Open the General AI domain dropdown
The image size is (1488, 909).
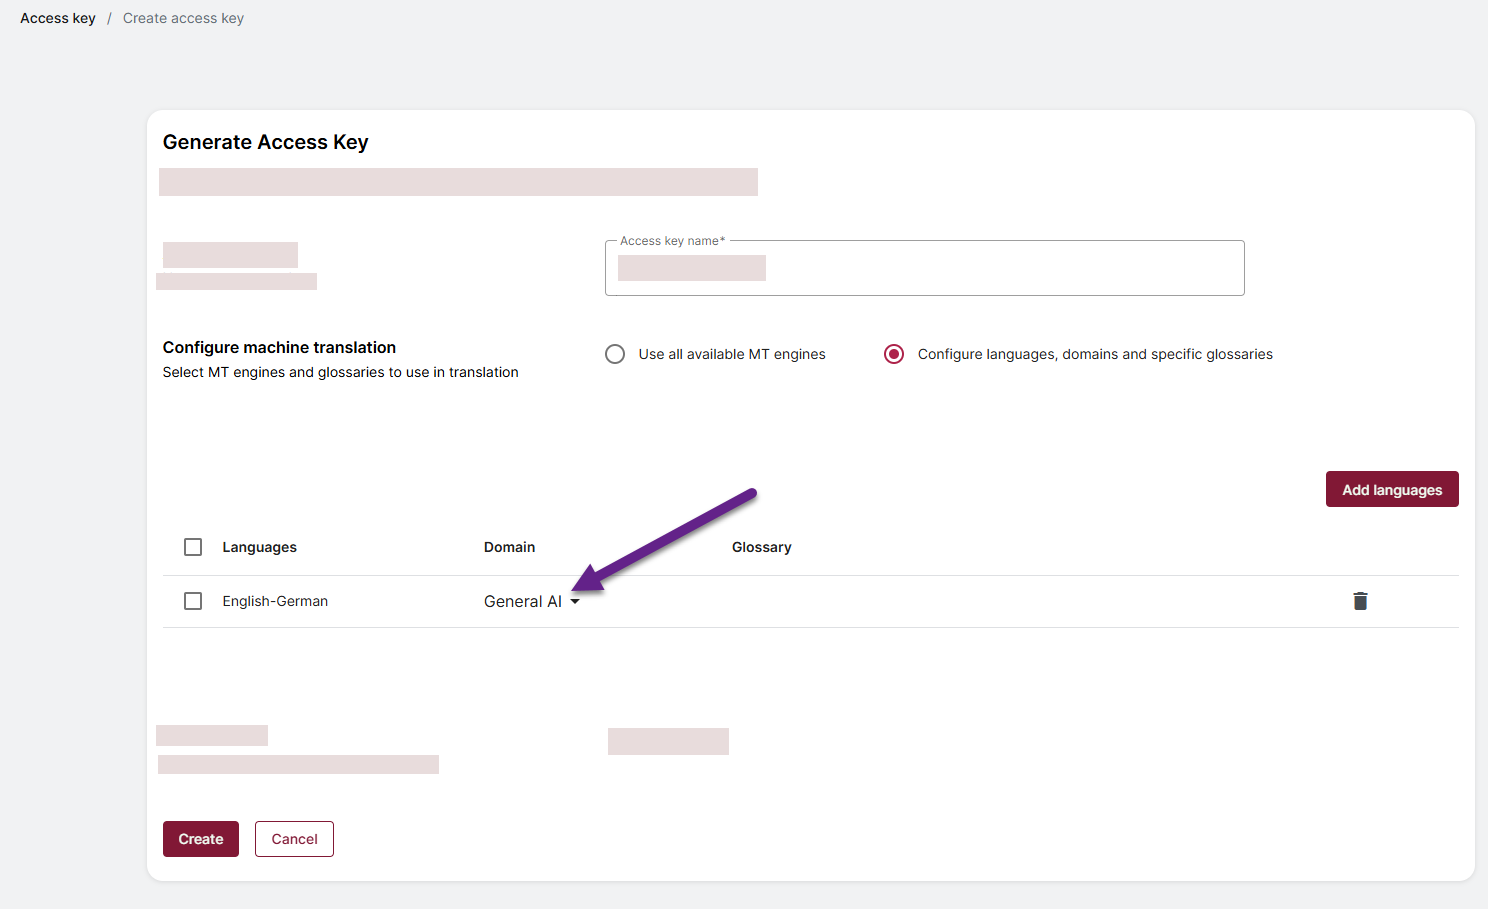click(522, 601)
